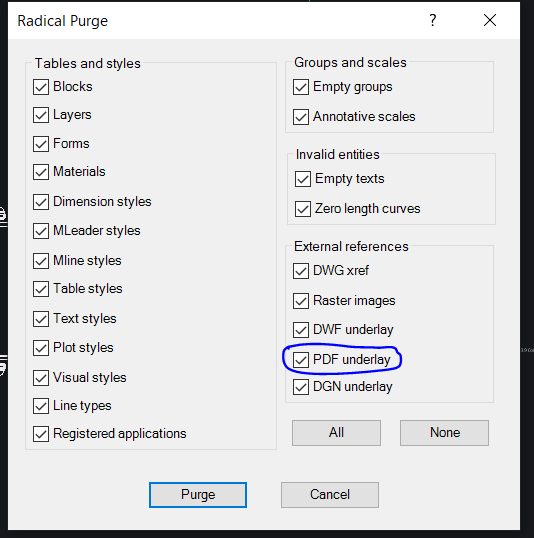534x538 pixels.
Task: Toggle Raster images checkbox
Action: click(301, 301)
